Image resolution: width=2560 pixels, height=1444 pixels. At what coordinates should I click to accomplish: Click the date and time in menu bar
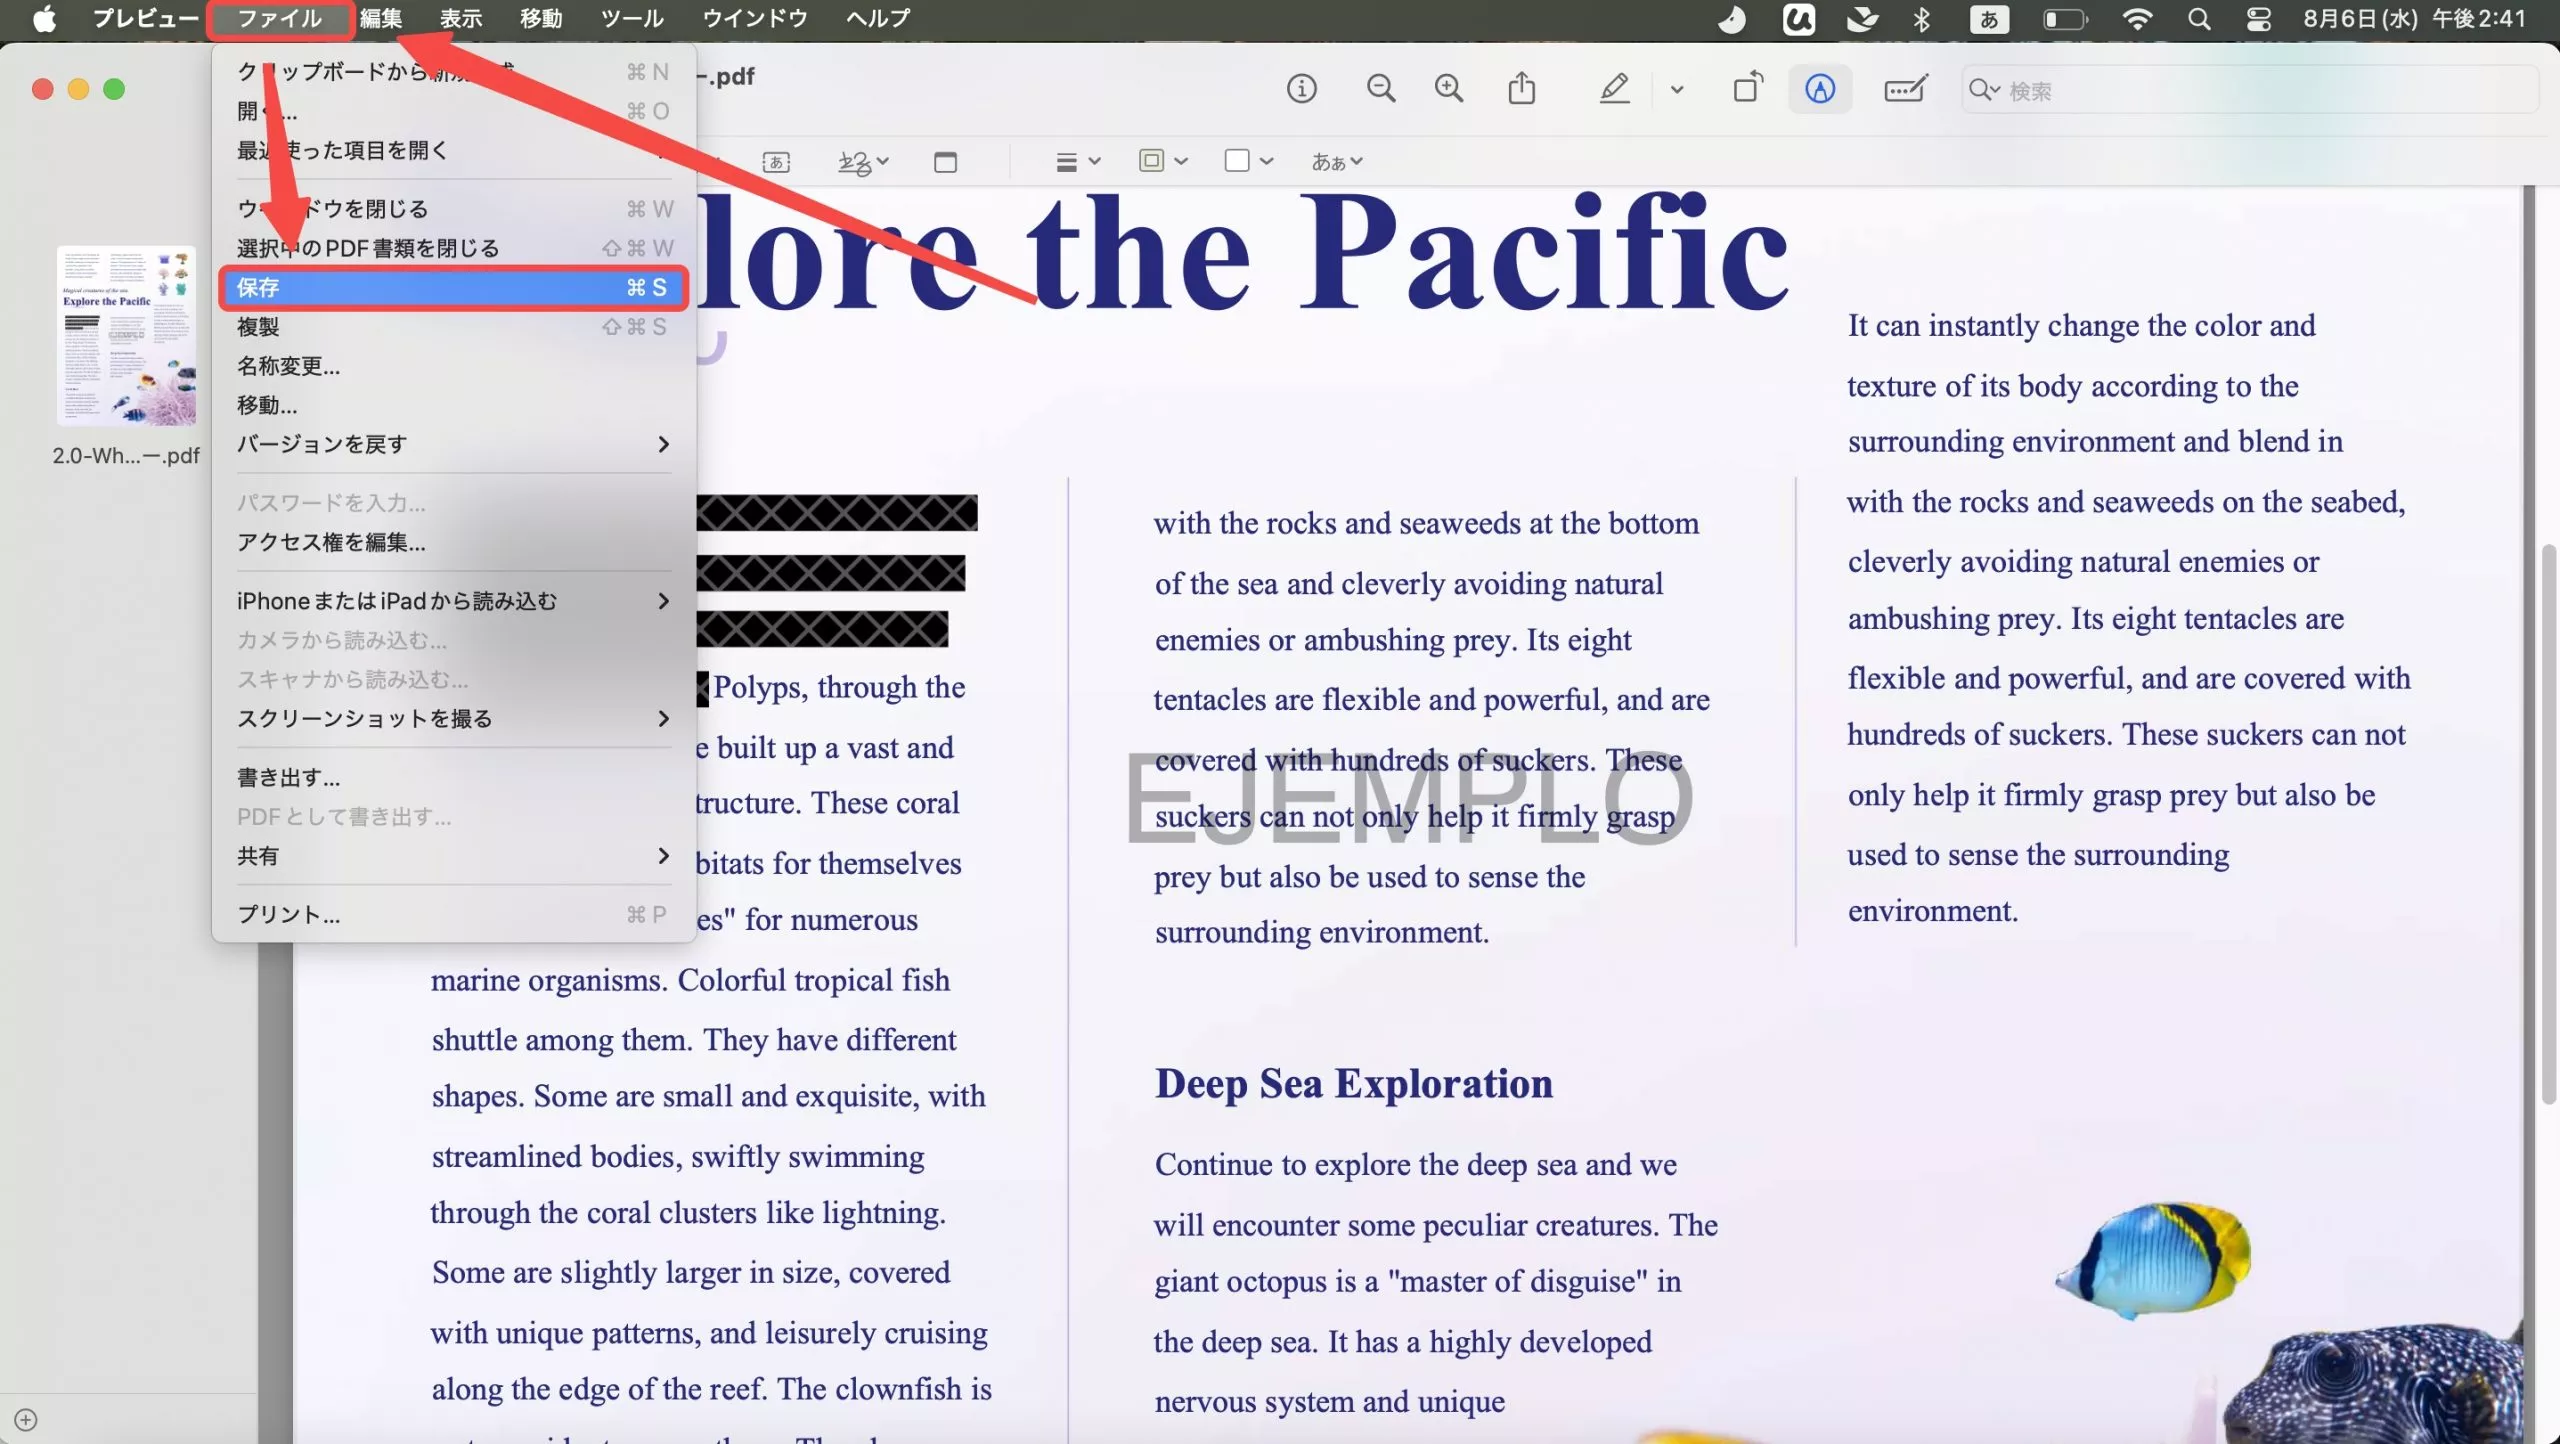point(2414,19)
